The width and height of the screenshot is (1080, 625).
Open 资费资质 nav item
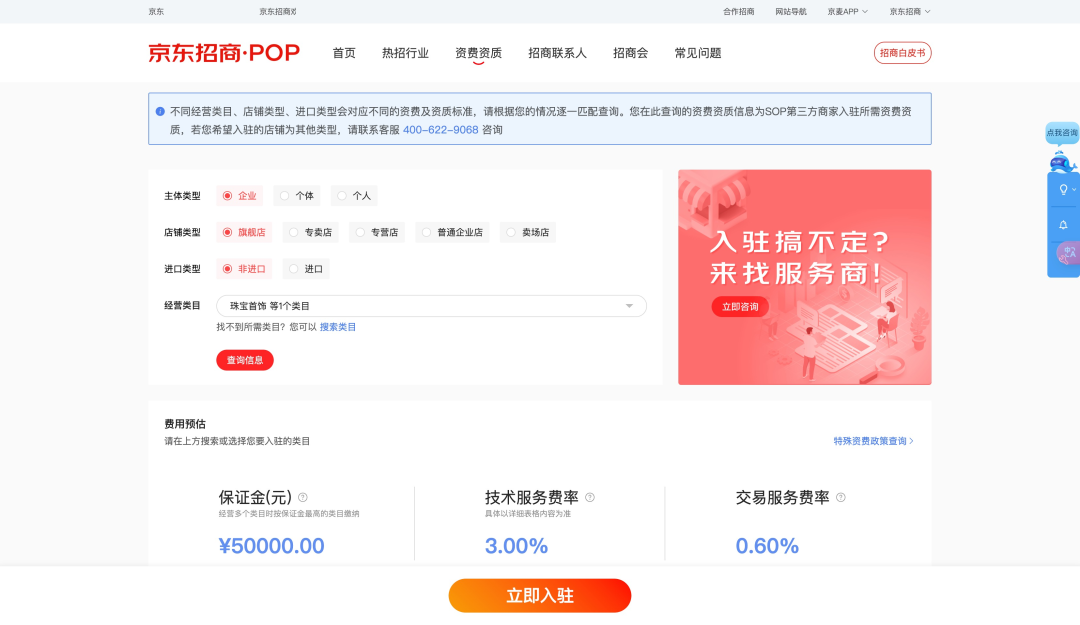(x=478, y=53)
